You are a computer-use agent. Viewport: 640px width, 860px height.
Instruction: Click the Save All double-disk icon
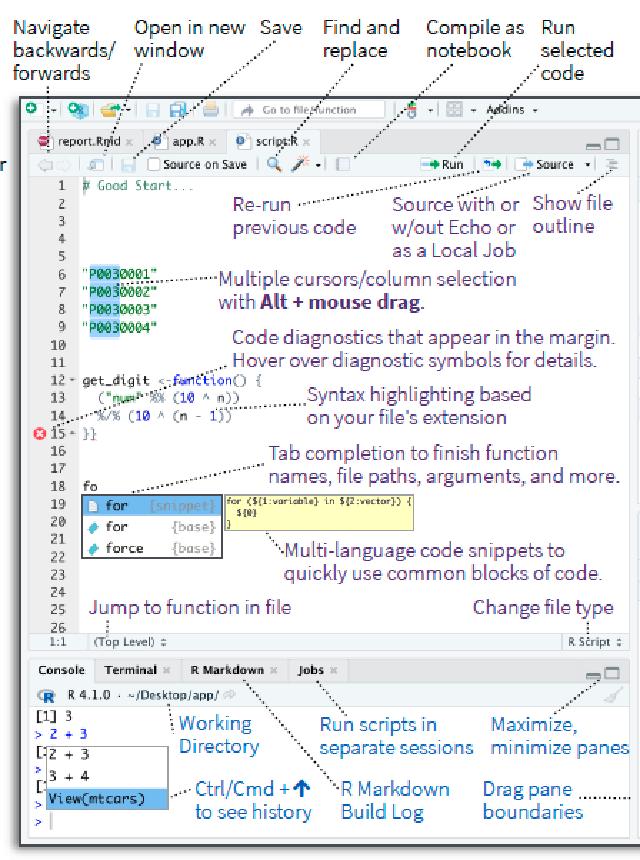tap(178, 110)
